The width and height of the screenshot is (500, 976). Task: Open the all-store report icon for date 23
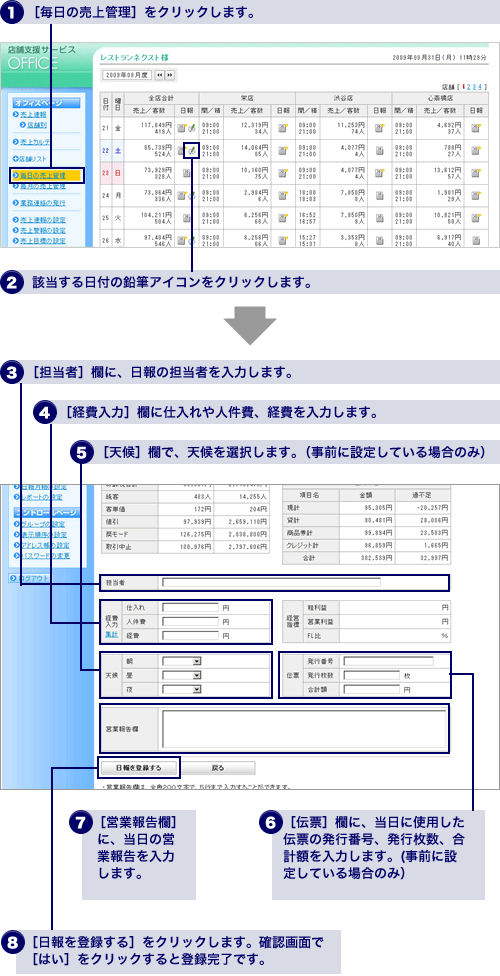coord(186,172)
